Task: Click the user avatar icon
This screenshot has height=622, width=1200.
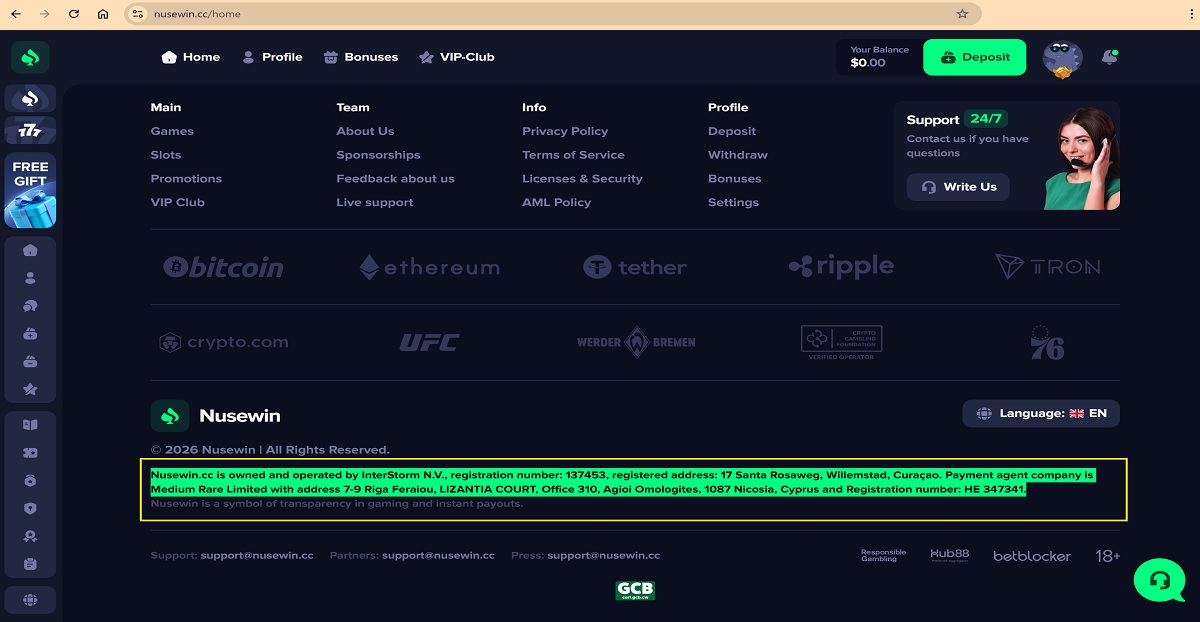Action: [1062, 59]
